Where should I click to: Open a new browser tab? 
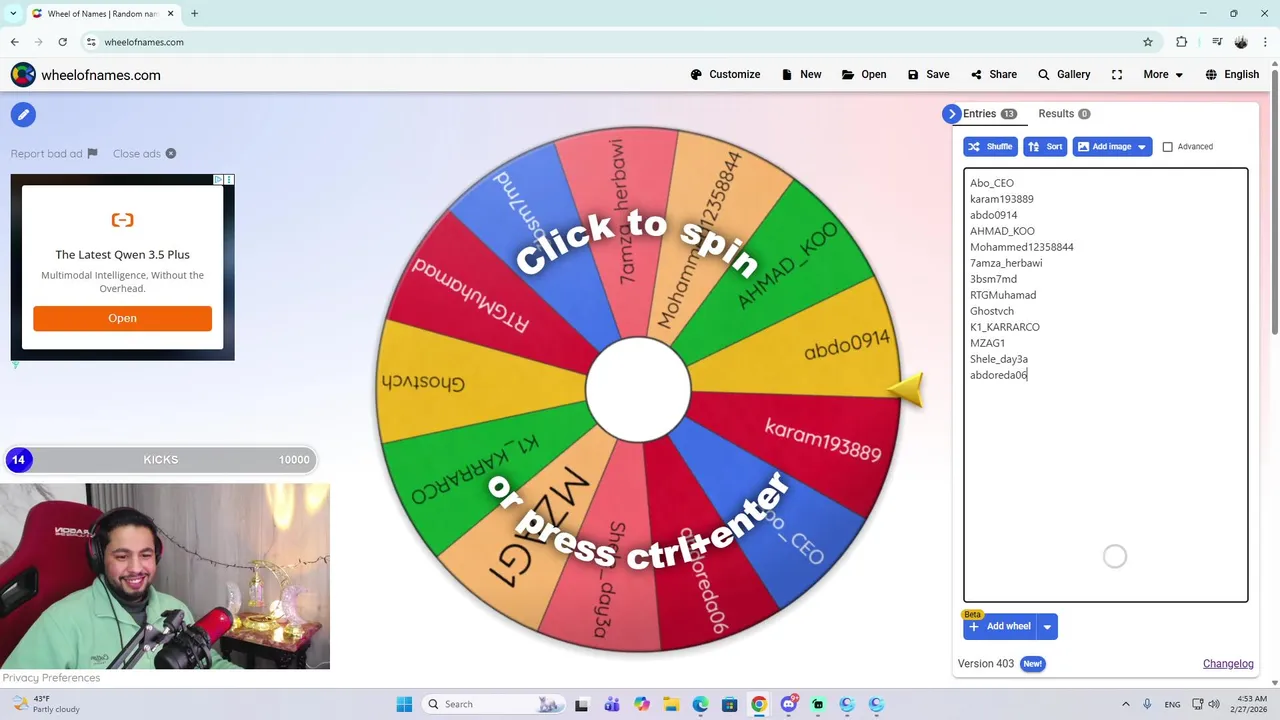pyautogui.click(x=194, y=14)
